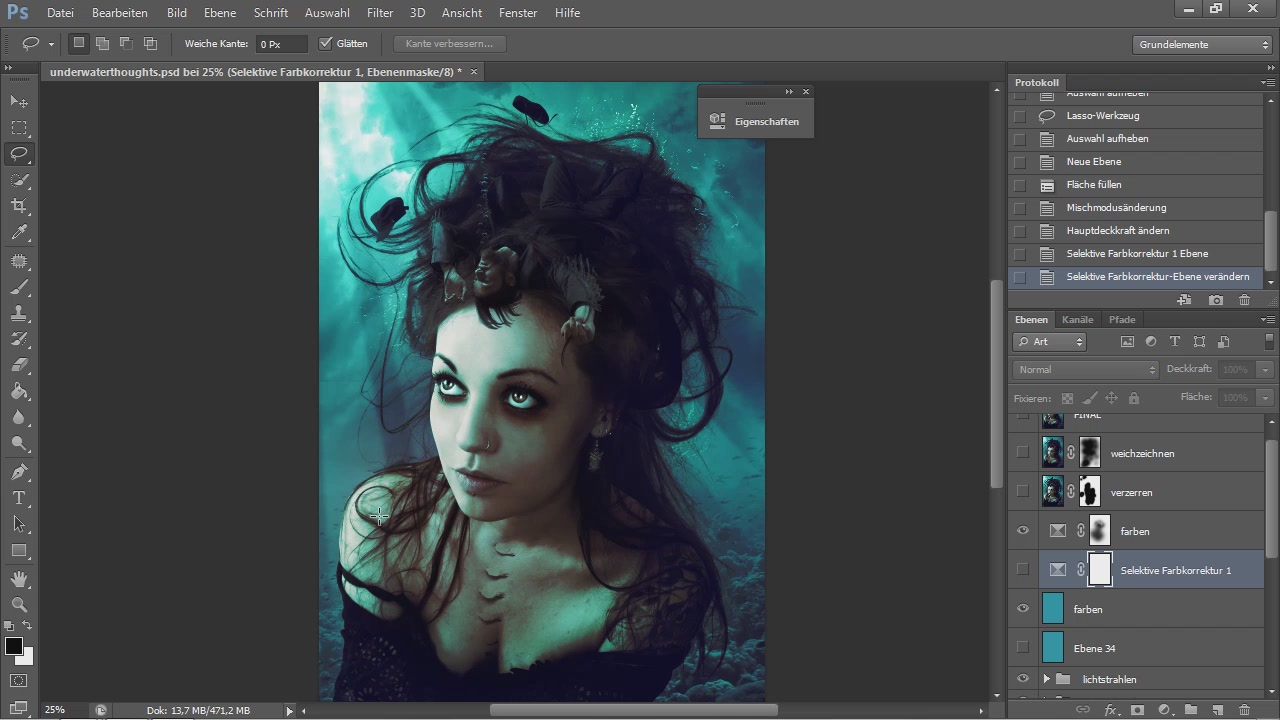Screen dimensions: 1280x720
Task: Set history brush source for Mischmodusänderung
Action: coord(1019,208)
